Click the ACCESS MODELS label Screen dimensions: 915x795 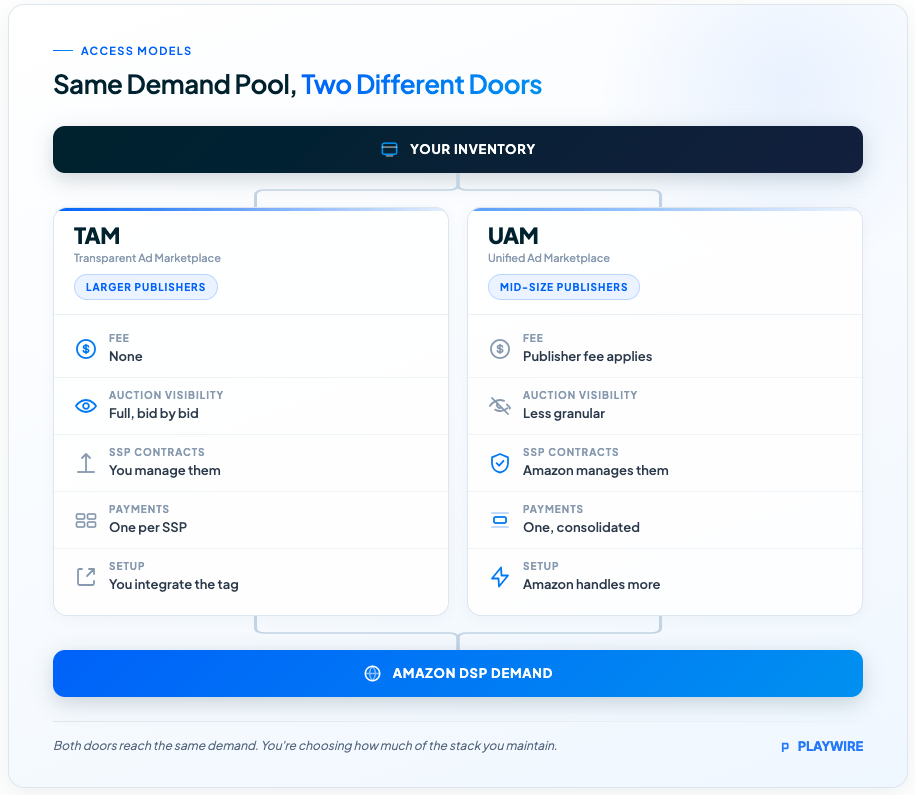136,51
